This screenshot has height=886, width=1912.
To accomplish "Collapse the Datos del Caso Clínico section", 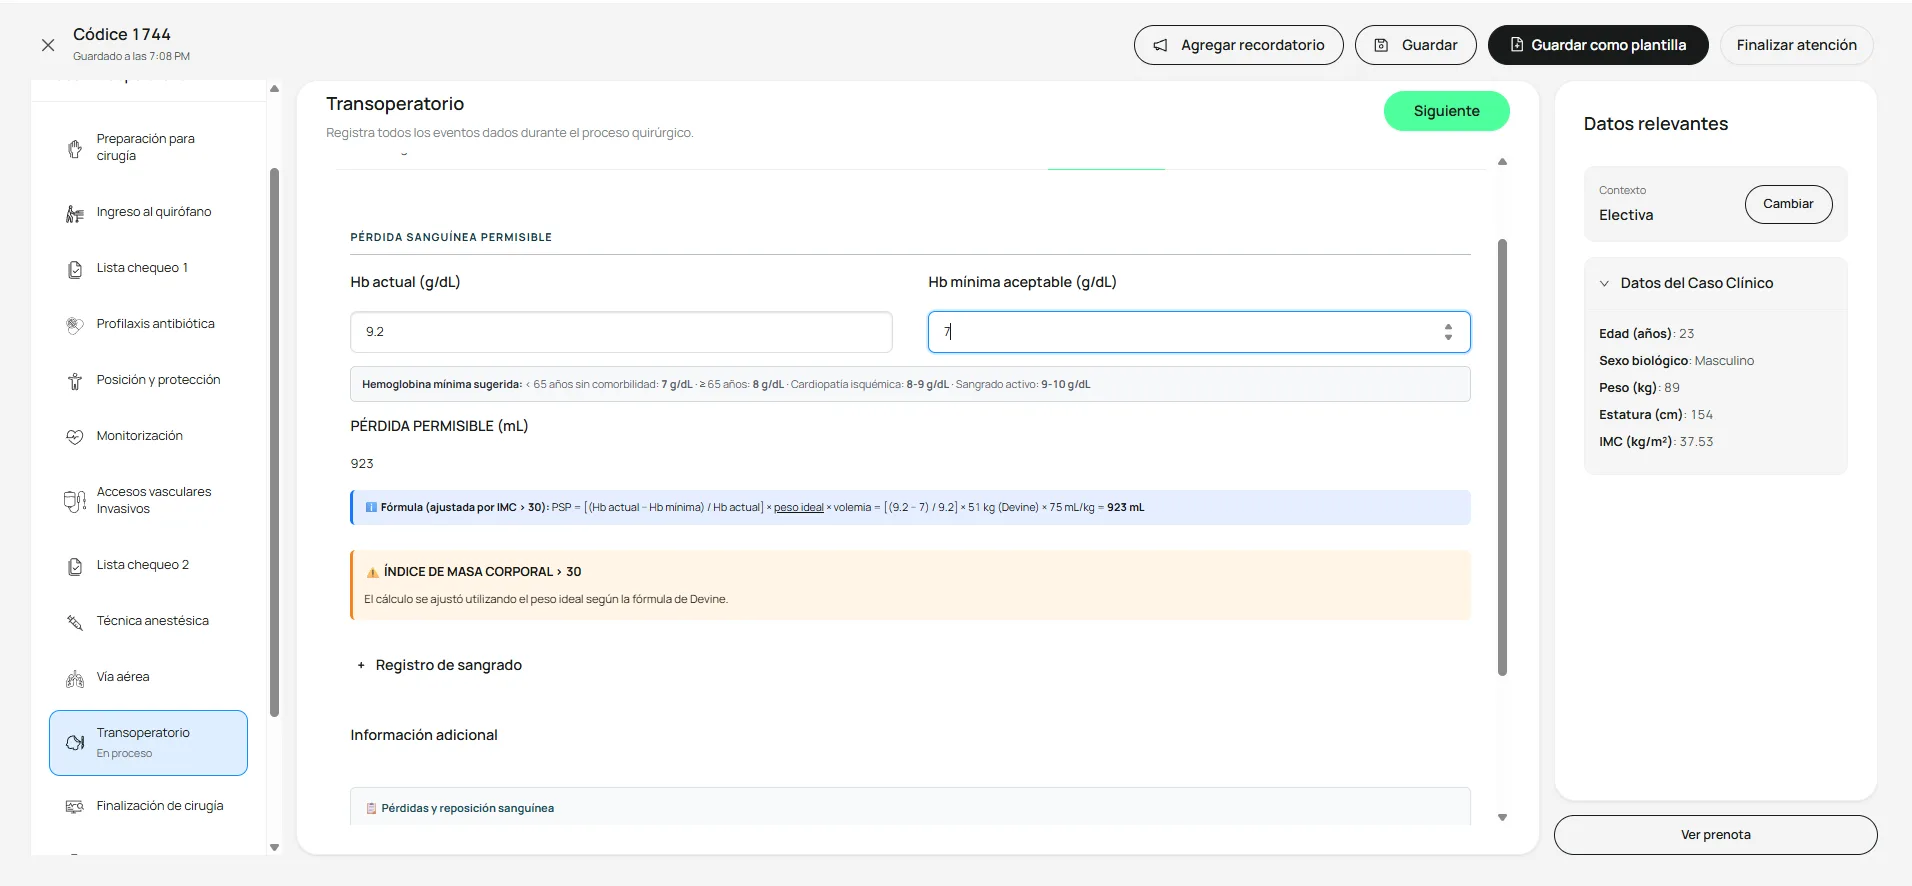I will coord(1604,283).
